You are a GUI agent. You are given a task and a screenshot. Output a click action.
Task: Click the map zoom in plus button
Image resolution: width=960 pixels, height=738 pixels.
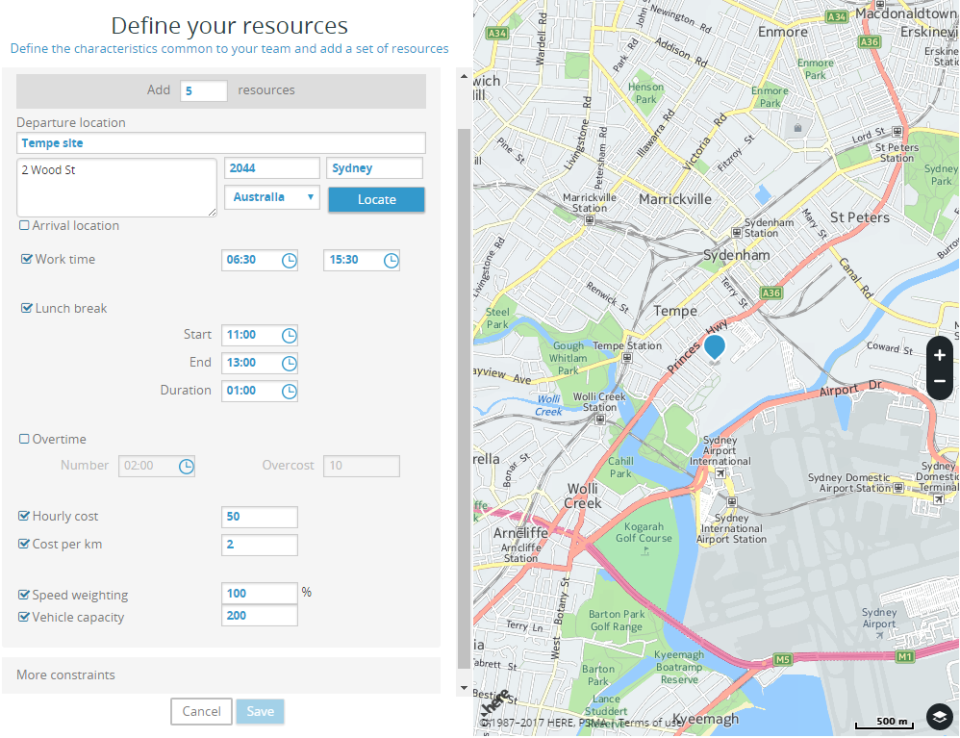(x=940, y=355)
